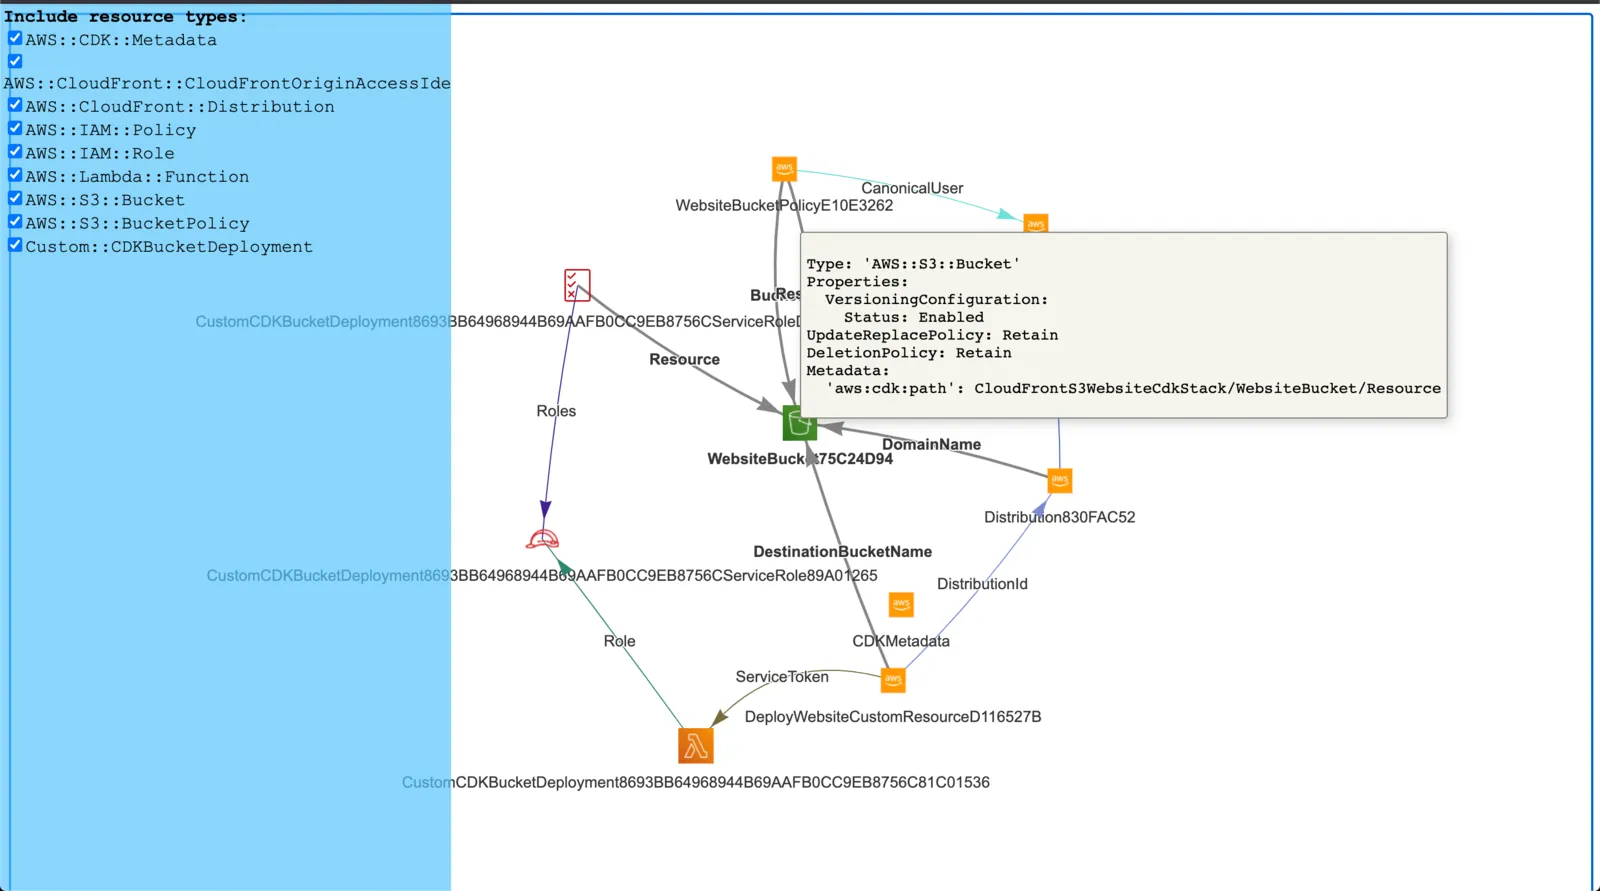
Task: Select the CanonicalUser edge label
Action: pyautogui.click(x=912, y=188)
